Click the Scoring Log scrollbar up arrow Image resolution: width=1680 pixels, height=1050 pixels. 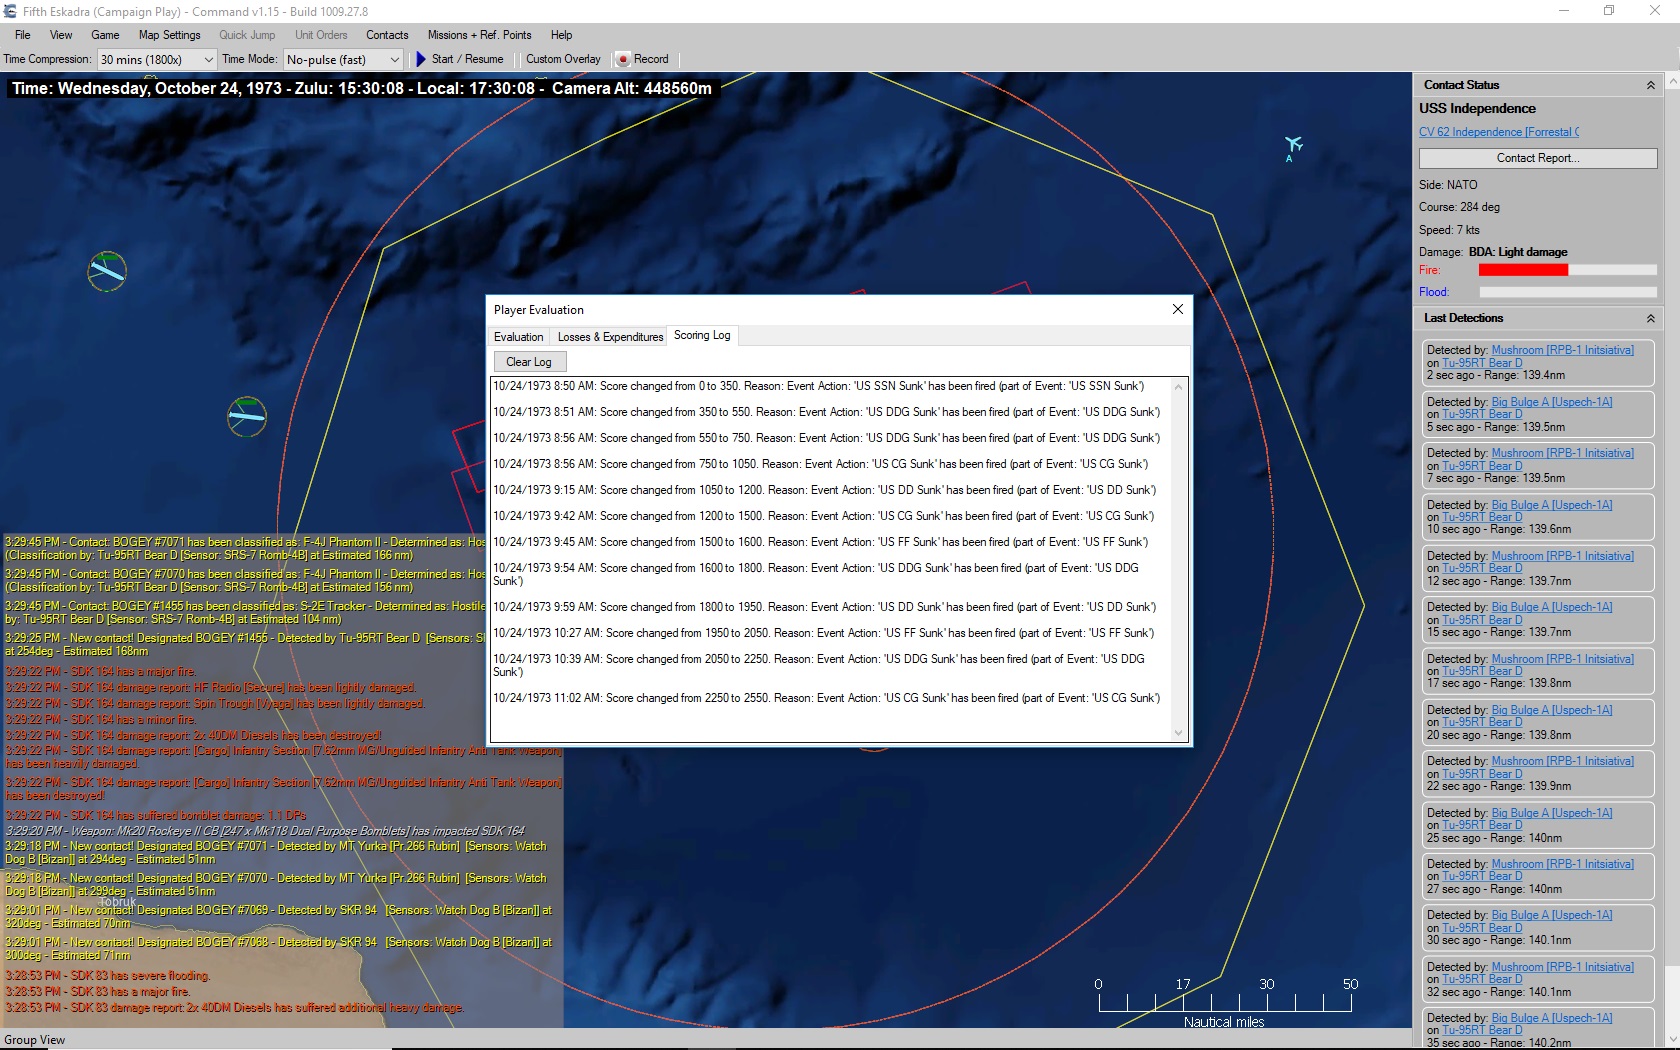tap(1178, 387)
